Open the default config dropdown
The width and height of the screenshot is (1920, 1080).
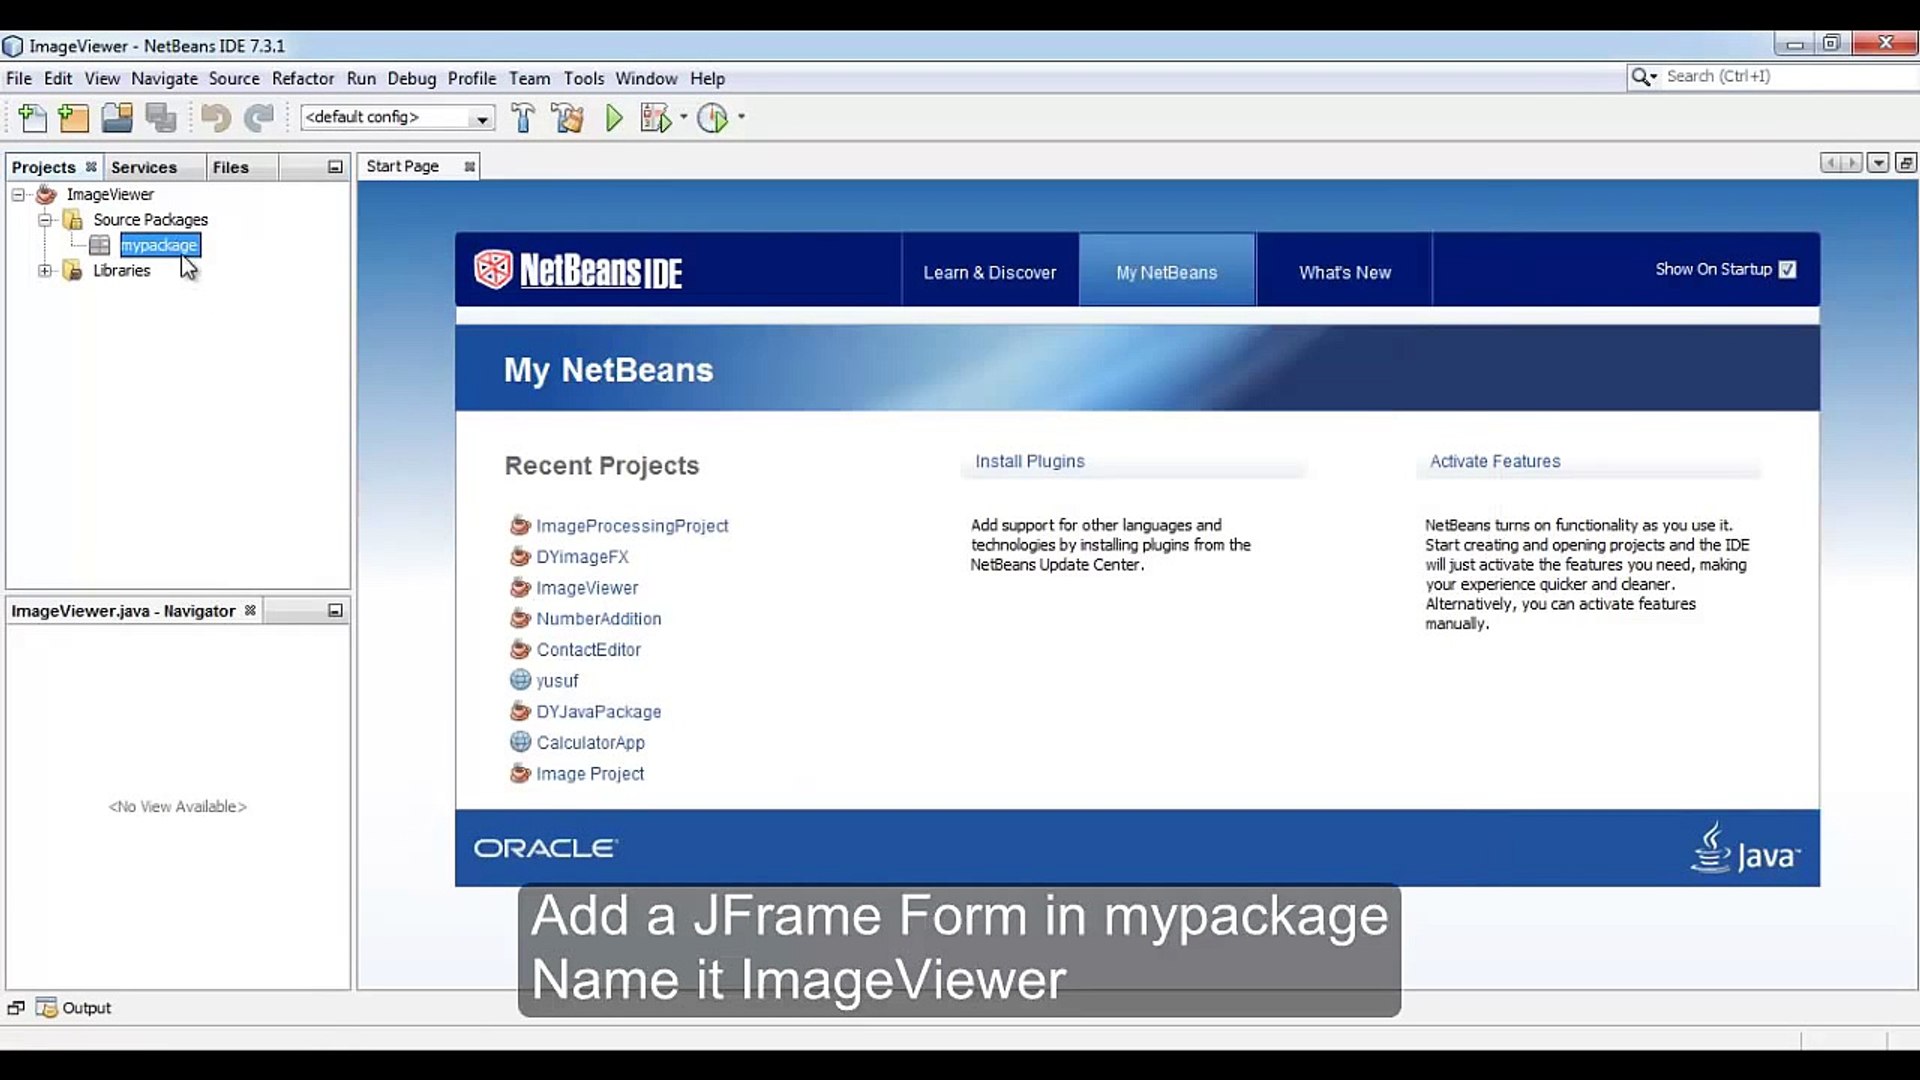[481, 117]
